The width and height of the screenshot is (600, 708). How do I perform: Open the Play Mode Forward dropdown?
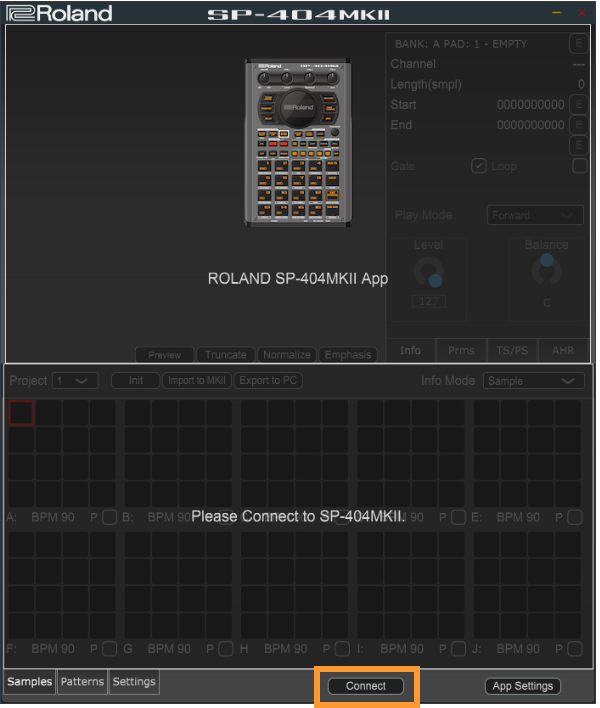[535, 215]
